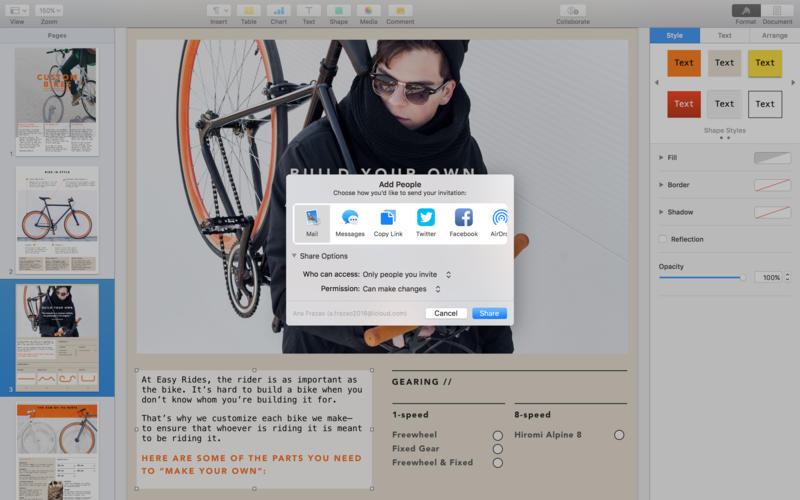Select the Fixed Gear radio option
Screen dimensions: 800x500
click(x=497, y=449)
